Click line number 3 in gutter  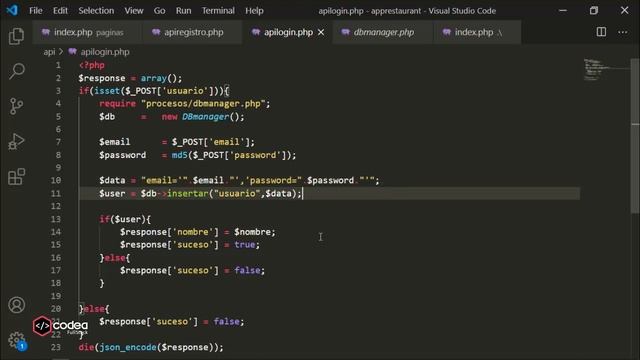pos(58,91)
